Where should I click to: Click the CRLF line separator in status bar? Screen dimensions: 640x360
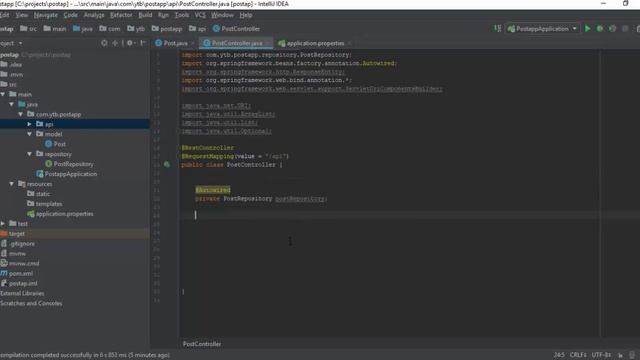pos(578,355)
